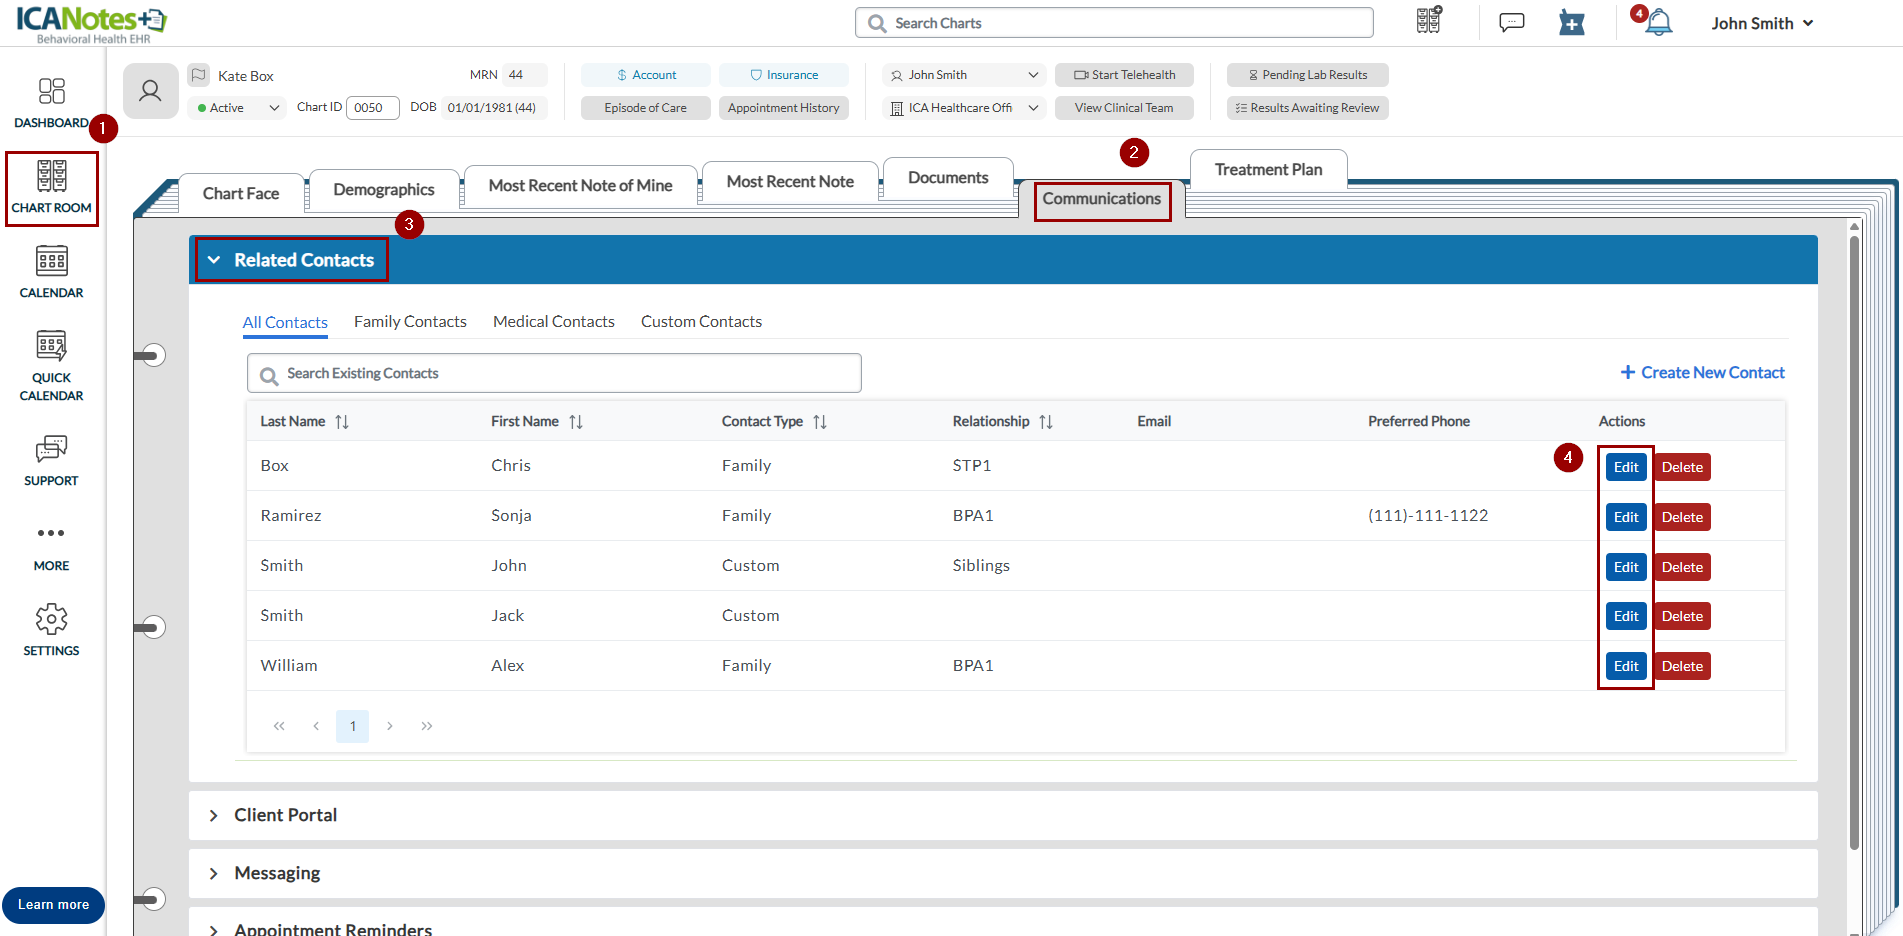The height and width of the screenshot is (936, 1903).
Task: Click the Search Charts field
Action: click(1114, 23)
